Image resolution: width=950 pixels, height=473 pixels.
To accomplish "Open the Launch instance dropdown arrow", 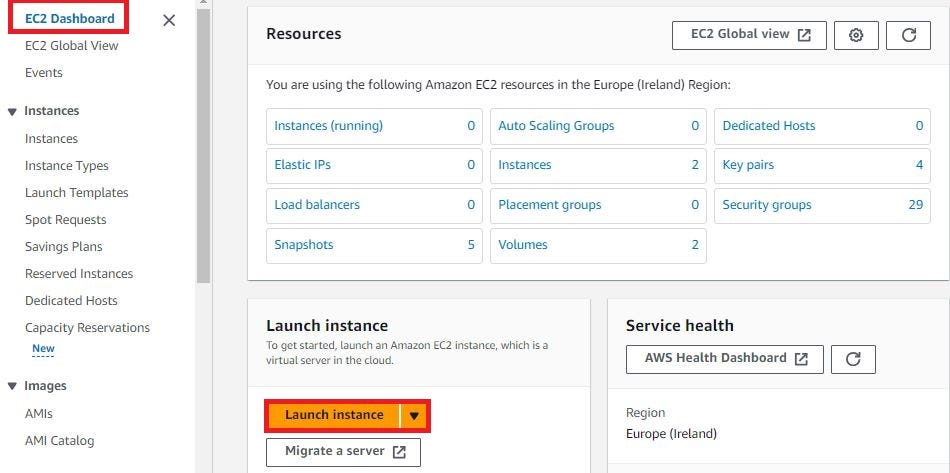I will point(414,416).
